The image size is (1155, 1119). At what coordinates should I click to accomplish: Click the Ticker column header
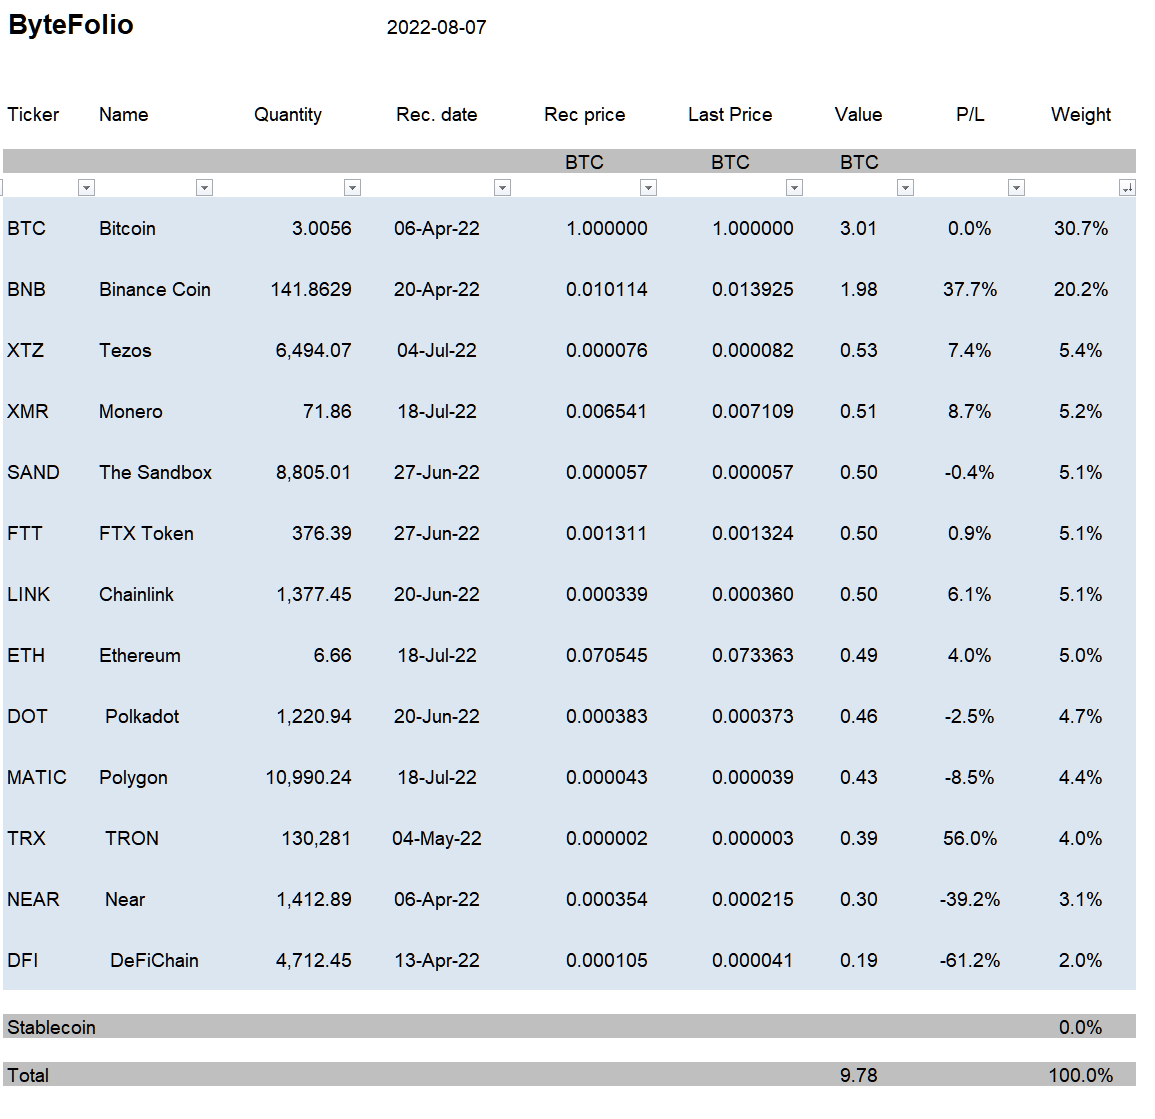pos(33,115)
